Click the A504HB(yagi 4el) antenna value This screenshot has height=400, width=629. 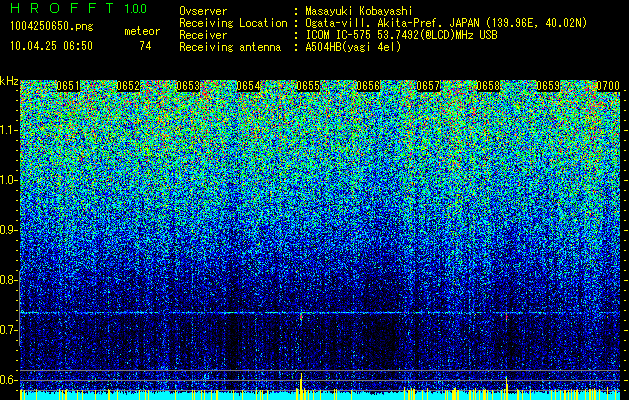(353, 47)
